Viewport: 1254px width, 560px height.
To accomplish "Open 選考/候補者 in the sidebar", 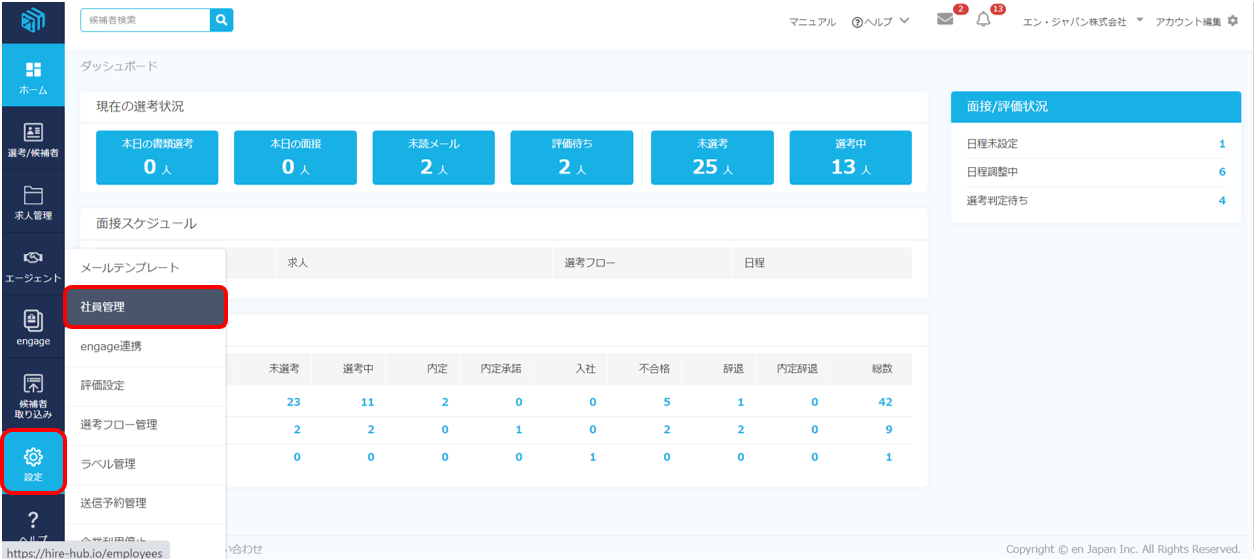I will point(32,140).
